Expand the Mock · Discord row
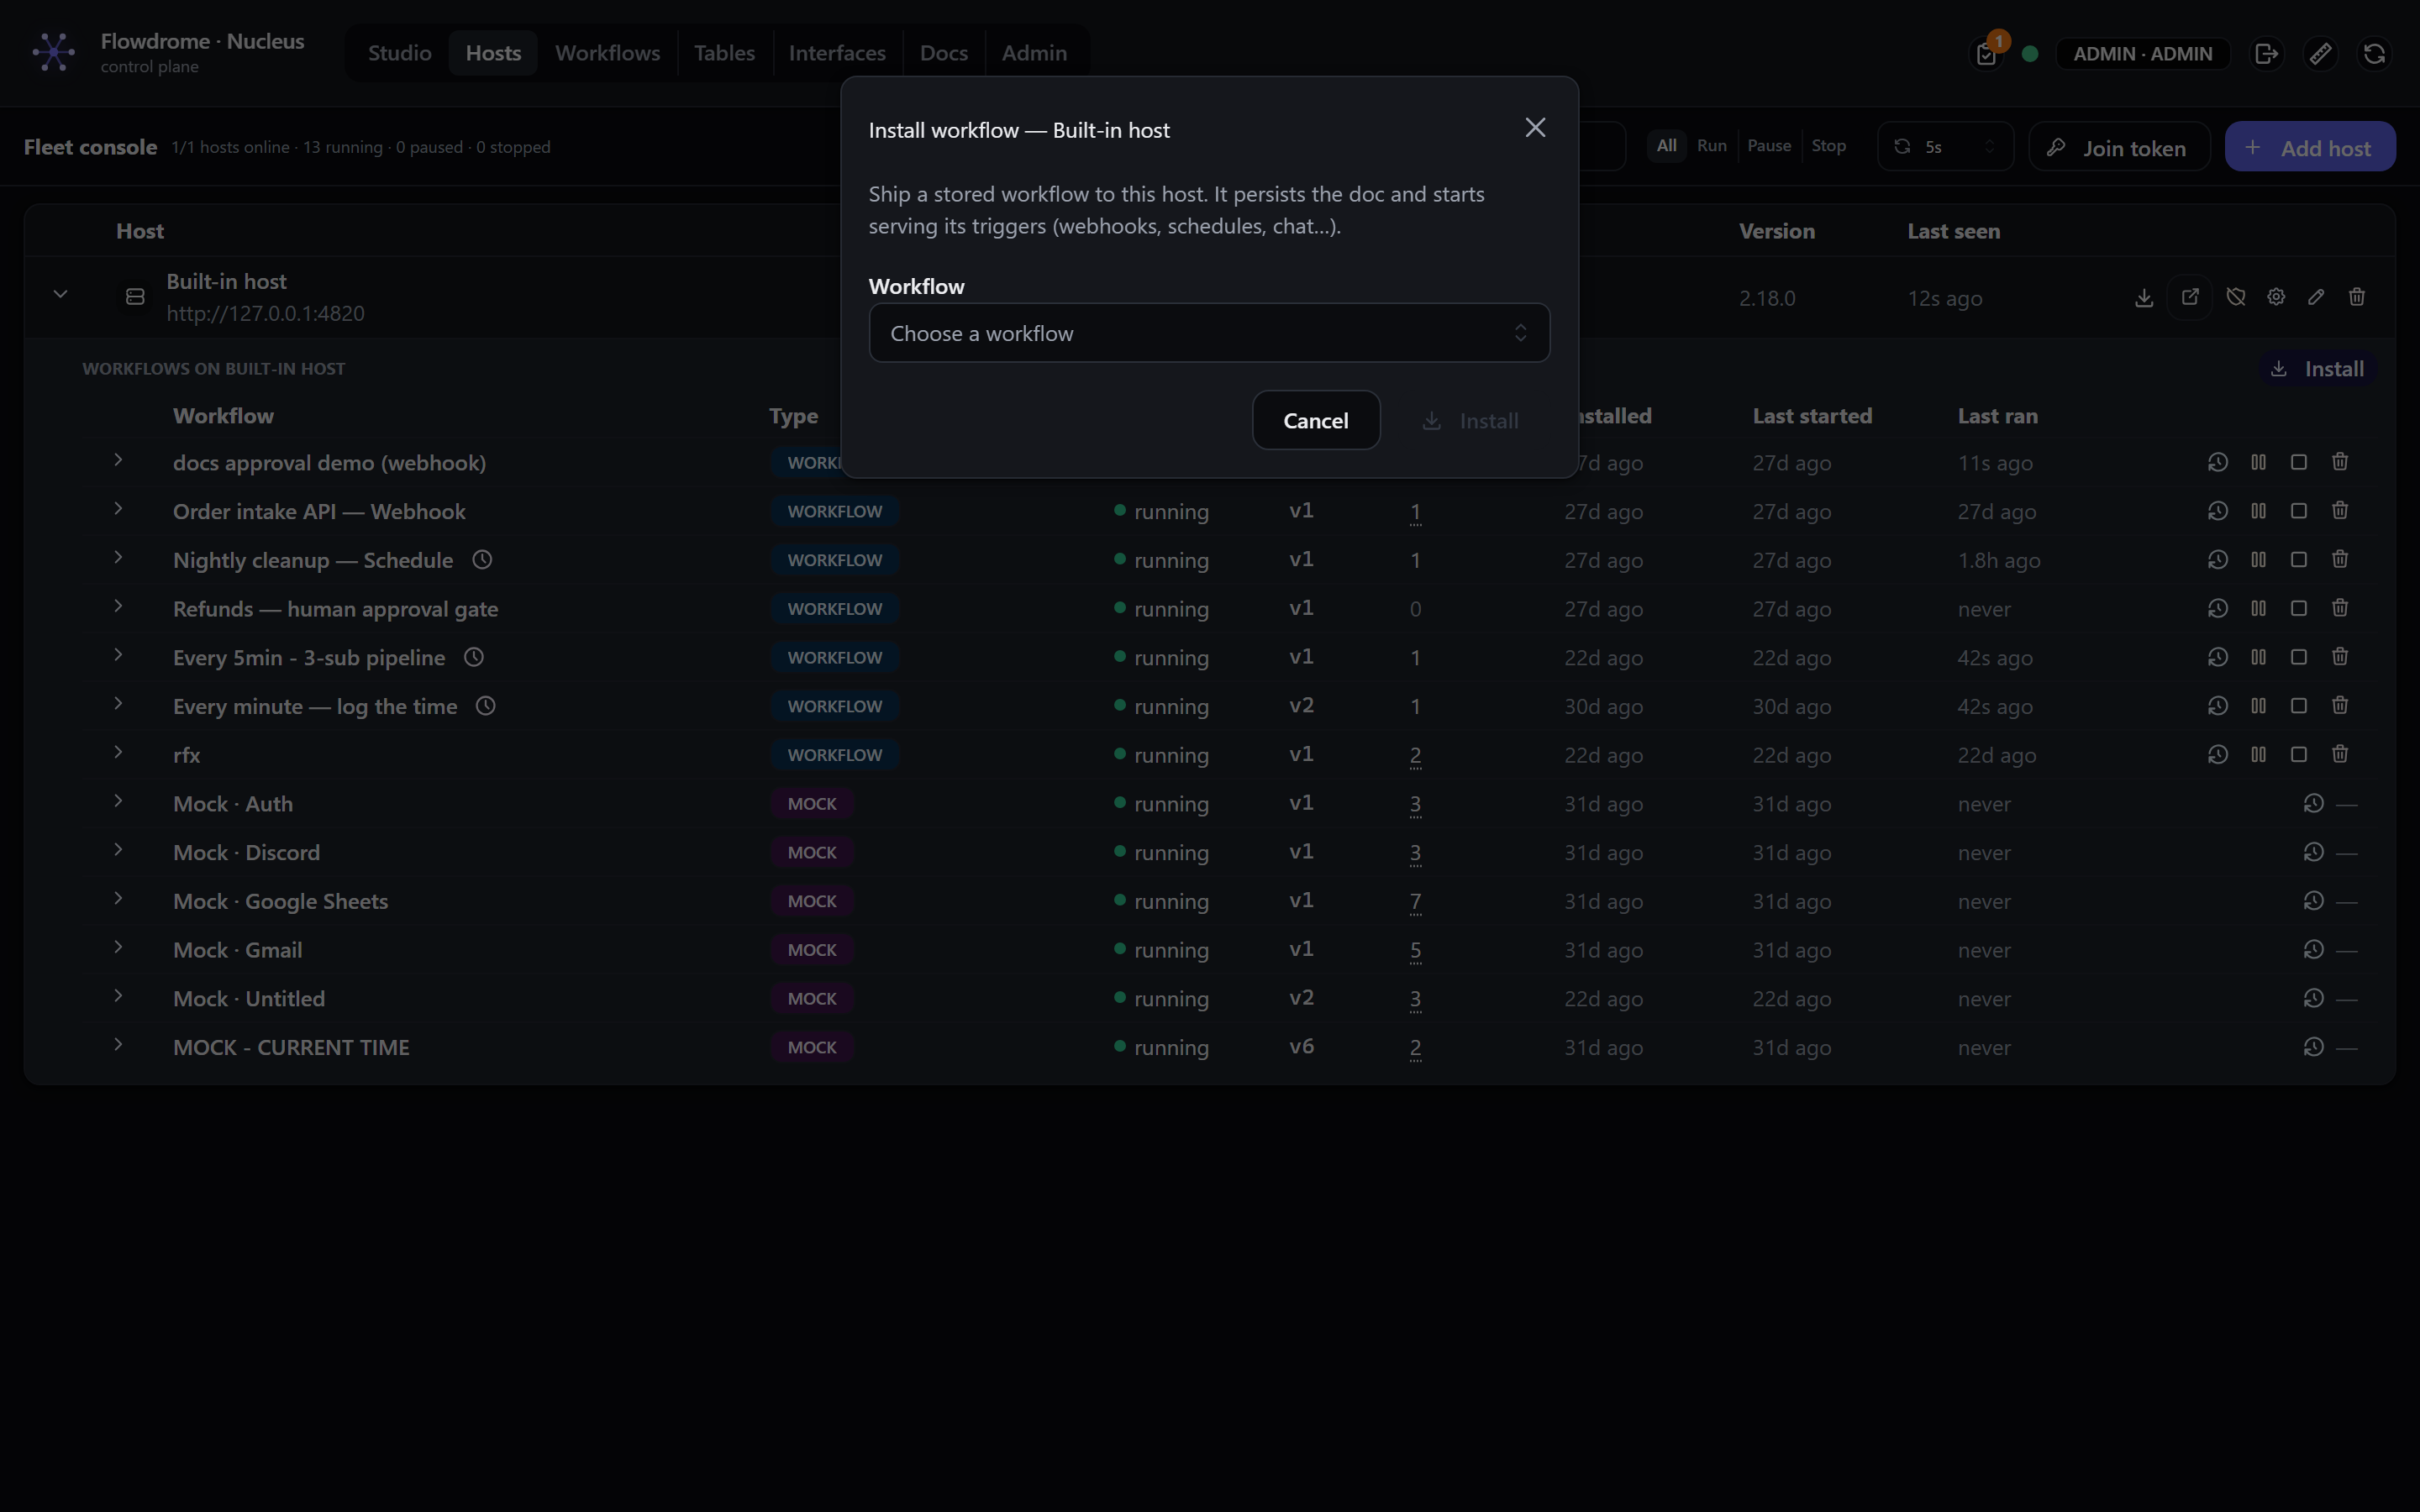 (x=118, y=850)
